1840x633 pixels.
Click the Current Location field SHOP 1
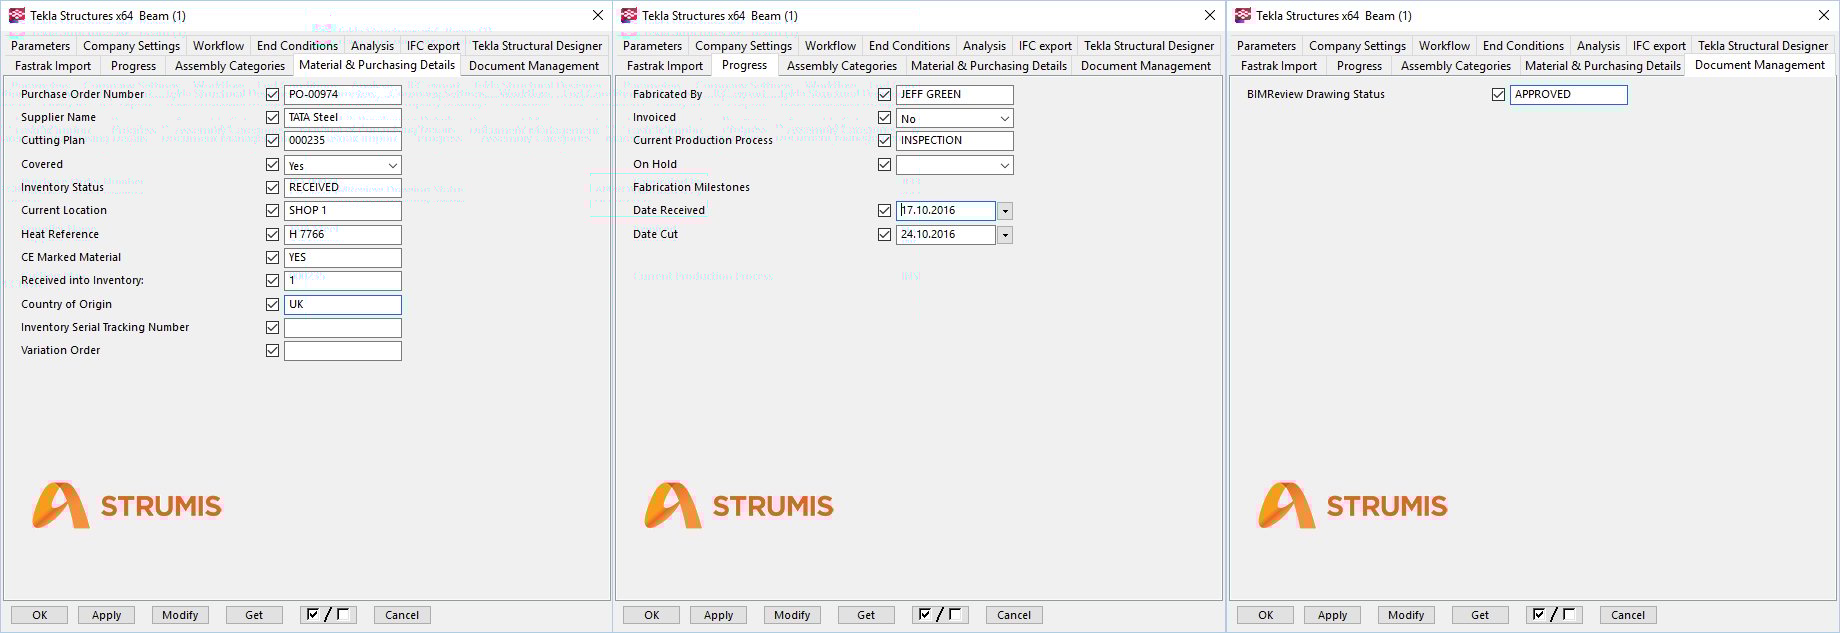[343, 210]
